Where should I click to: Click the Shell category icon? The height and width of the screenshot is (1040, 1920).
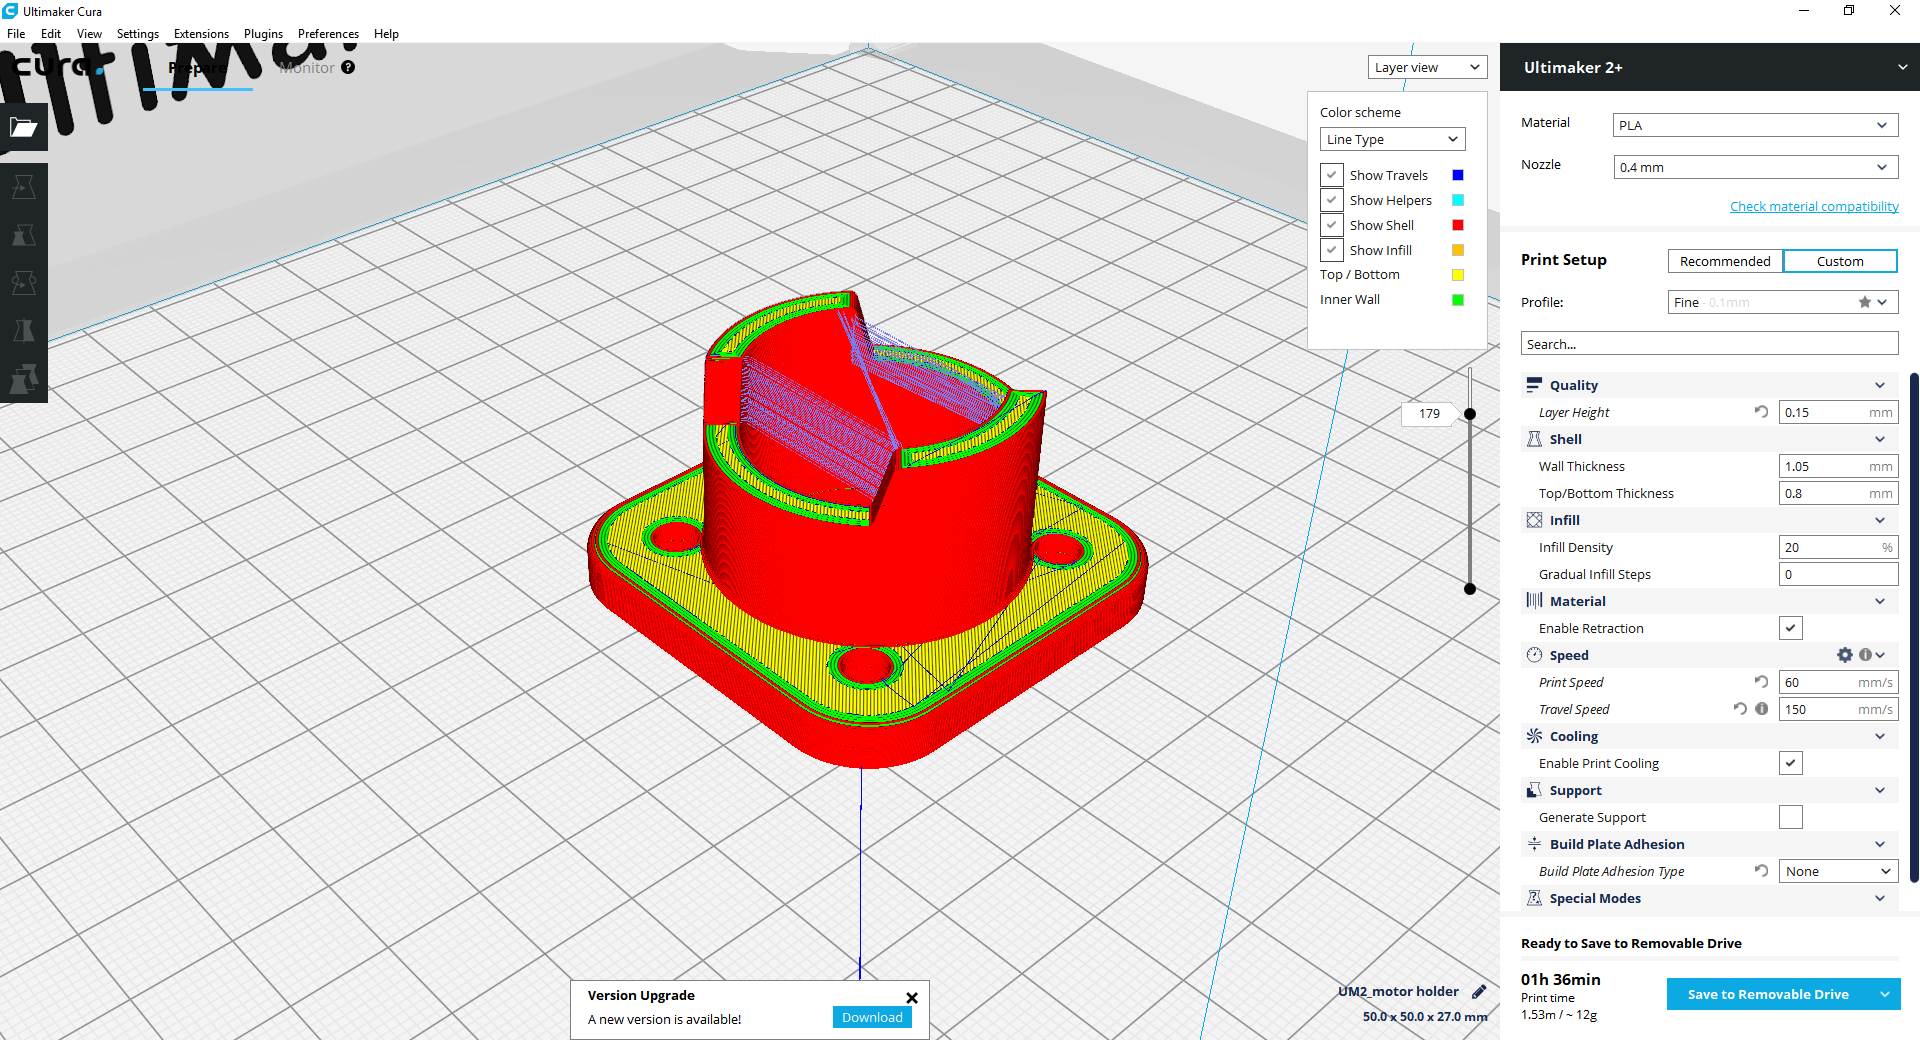[x=1534, y=439]
